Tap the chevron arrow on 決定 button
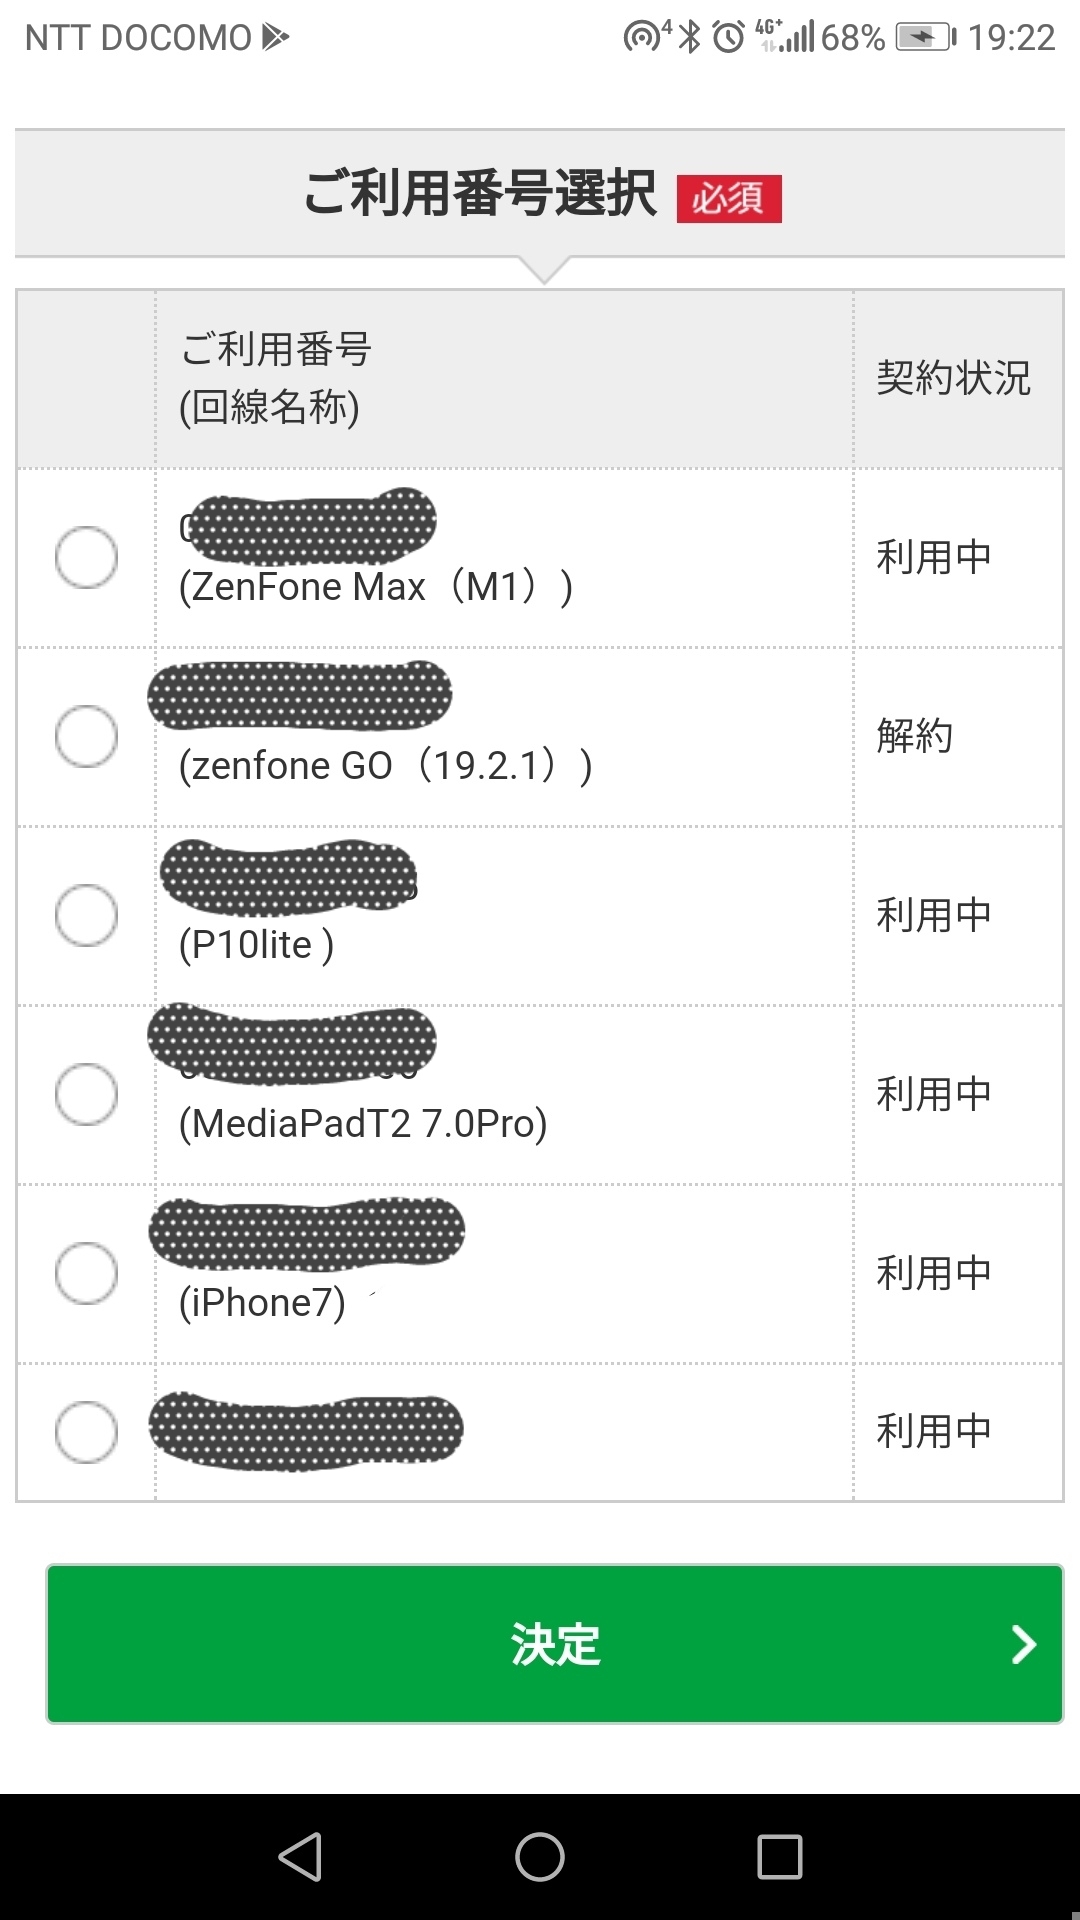 [1023, 1644]
